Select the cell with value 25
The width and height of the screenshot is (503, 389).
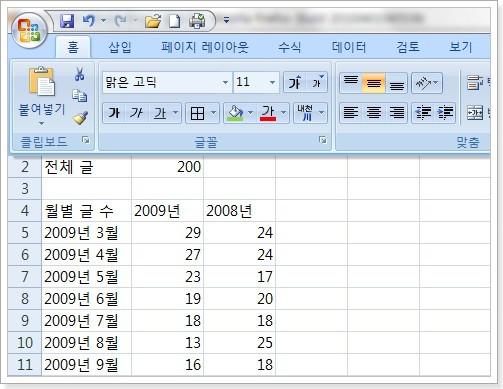coord(239,343)
